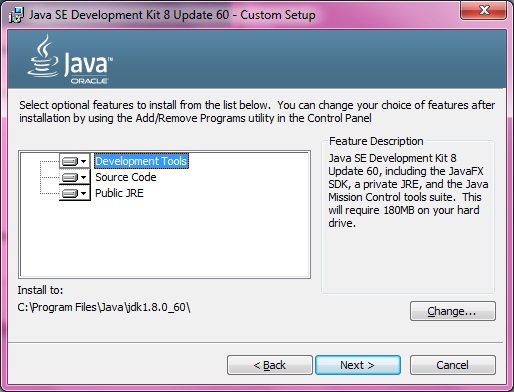Viewport: 514px width, 392px height.
Task: Click the install path C:\Program Files\Java\jdk1.8.0_60\
Action: tap(104, 307)
